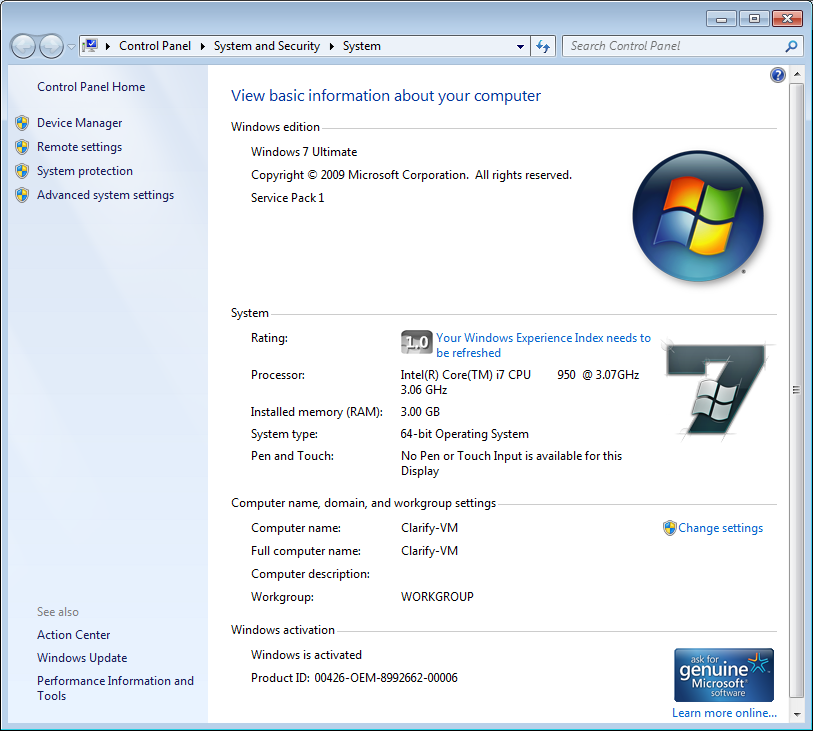This screenshot has height=731, width=813.
Task: Click the Back navigation arrow
Action: (23, 47)
